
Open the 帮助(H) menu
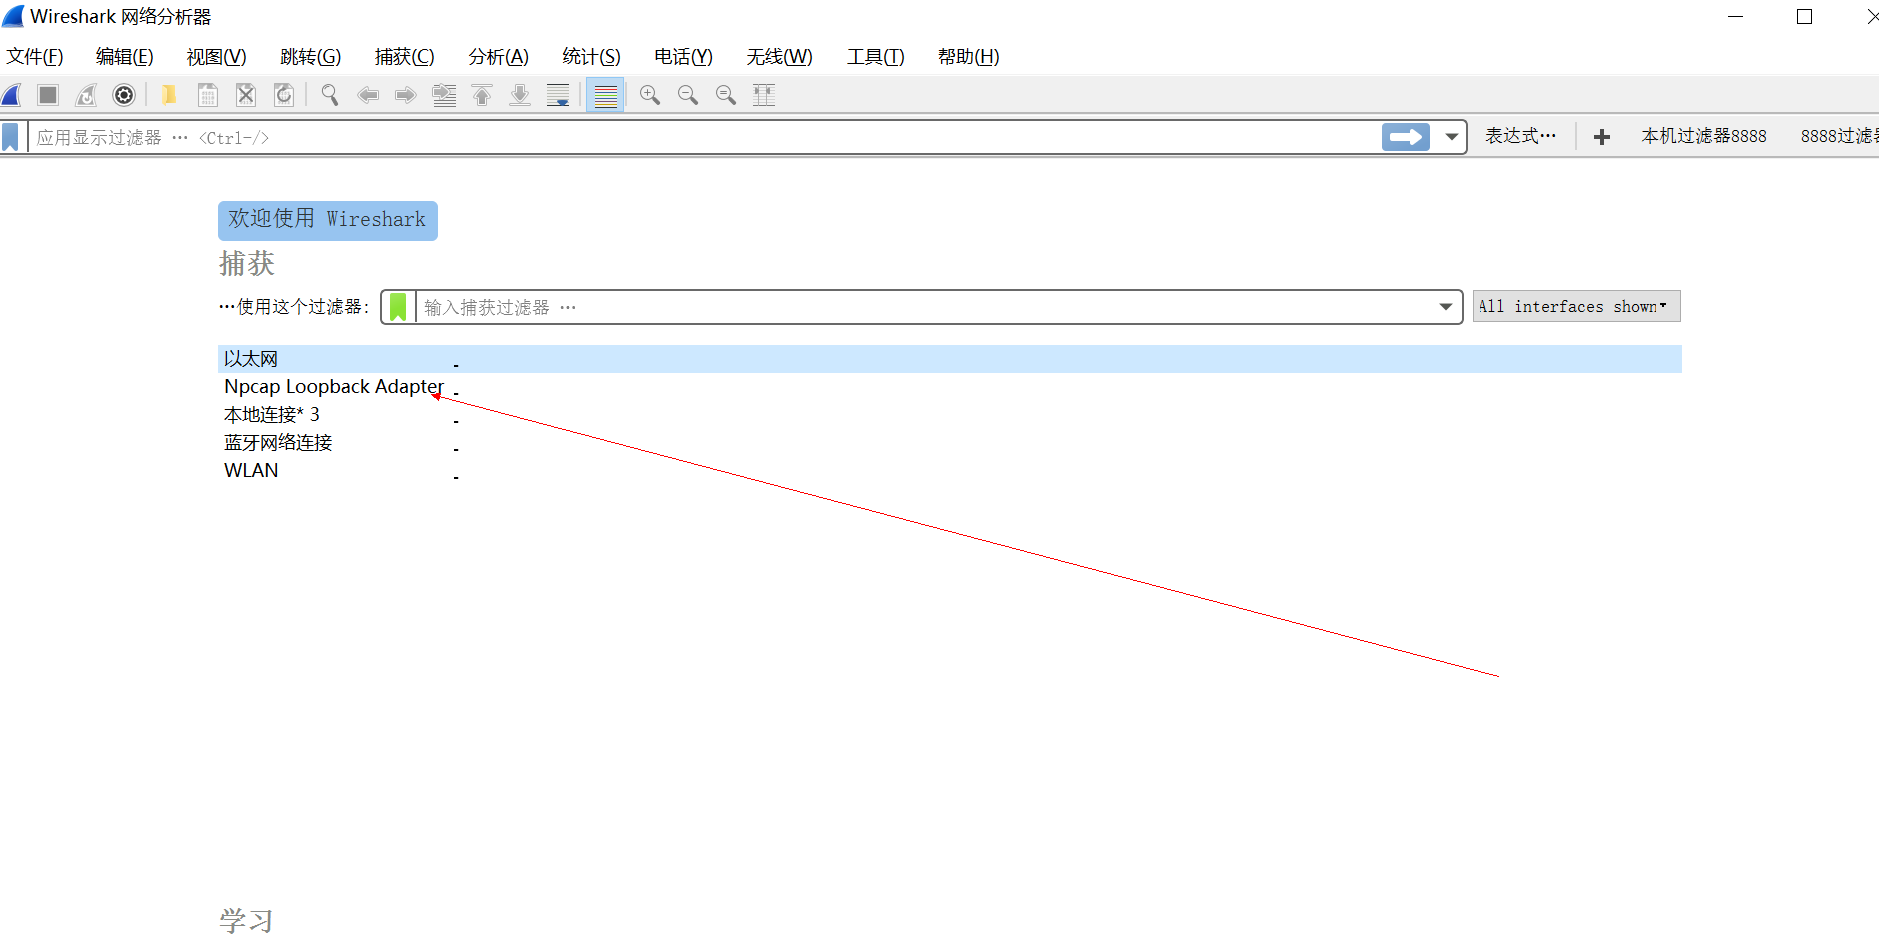[x=969, y=57]
